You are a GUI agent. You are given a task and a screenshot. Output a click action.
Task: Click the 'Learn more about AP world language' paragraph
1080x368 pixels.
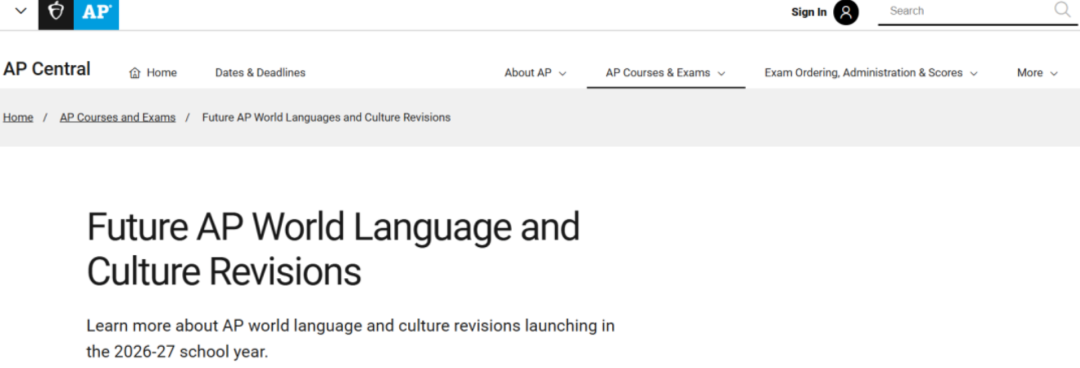(351, 338)
